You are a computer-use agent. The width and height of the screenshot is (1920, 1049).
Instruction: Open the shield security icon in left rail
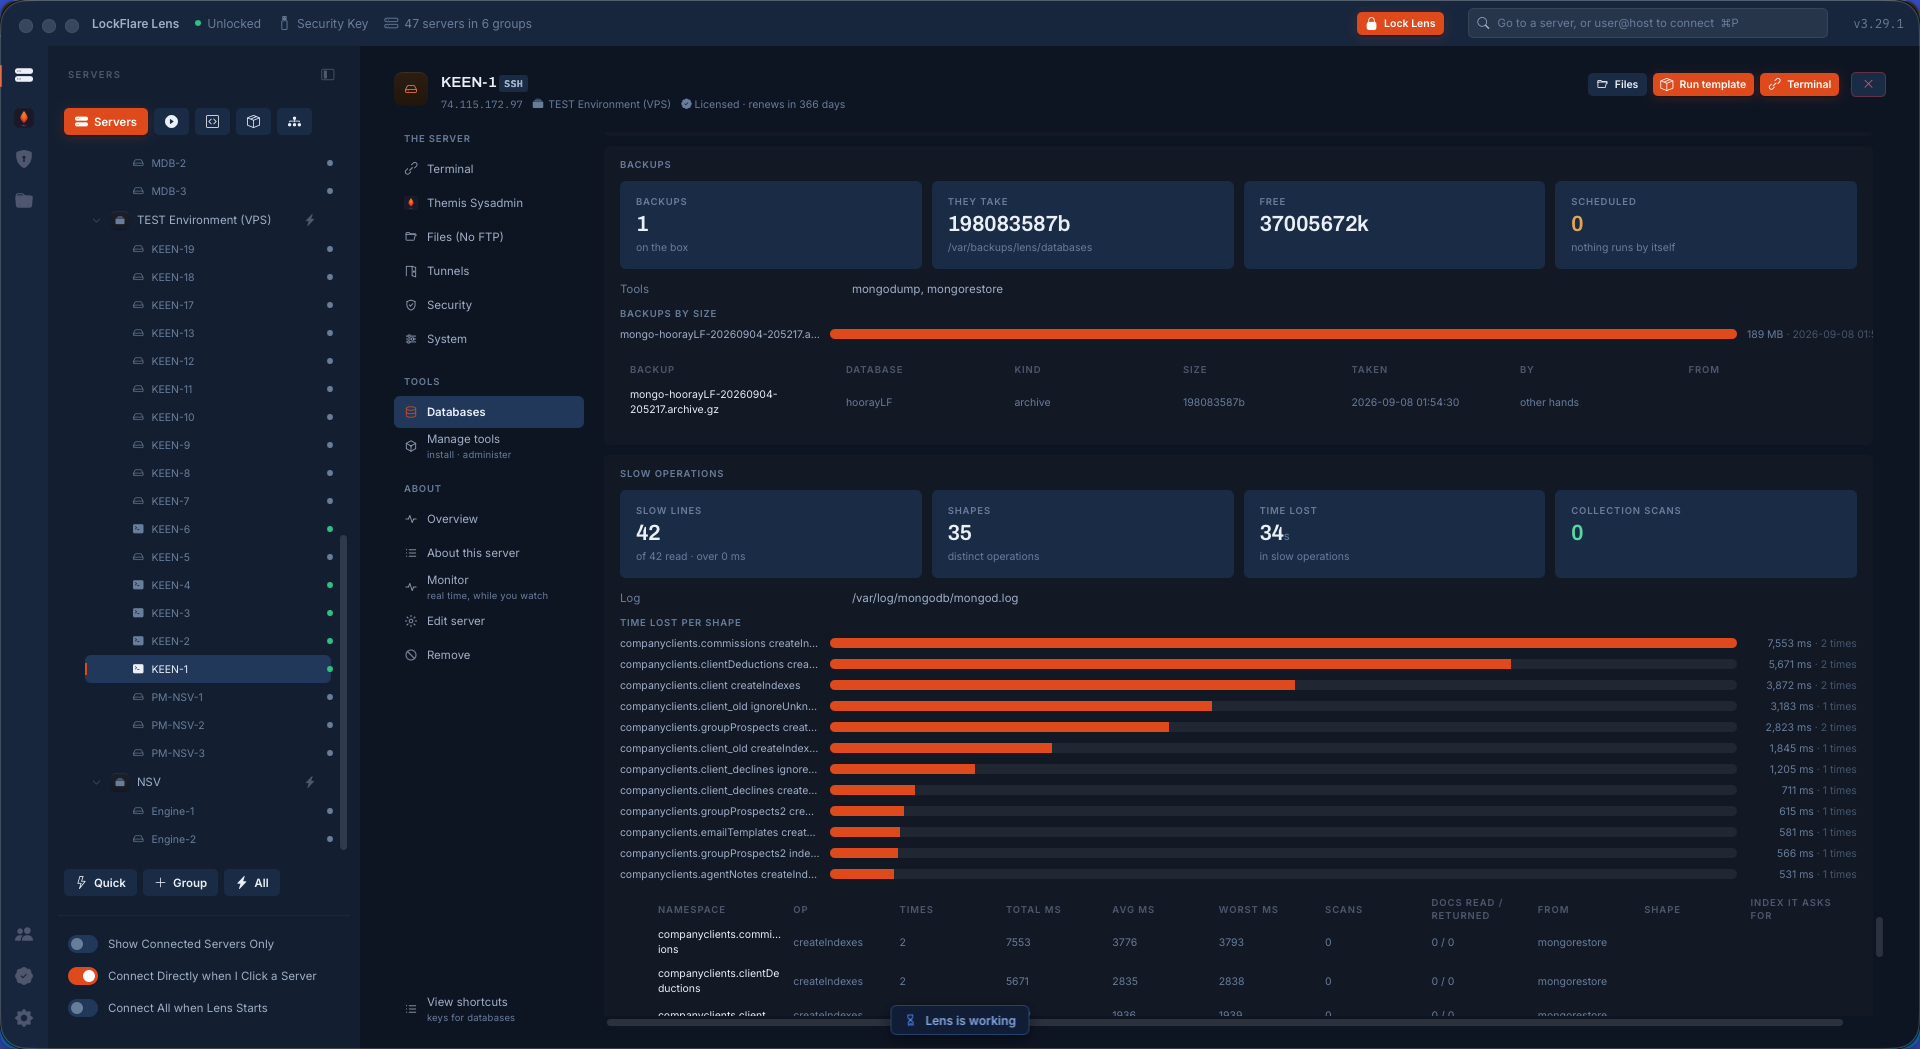(24, 159)
